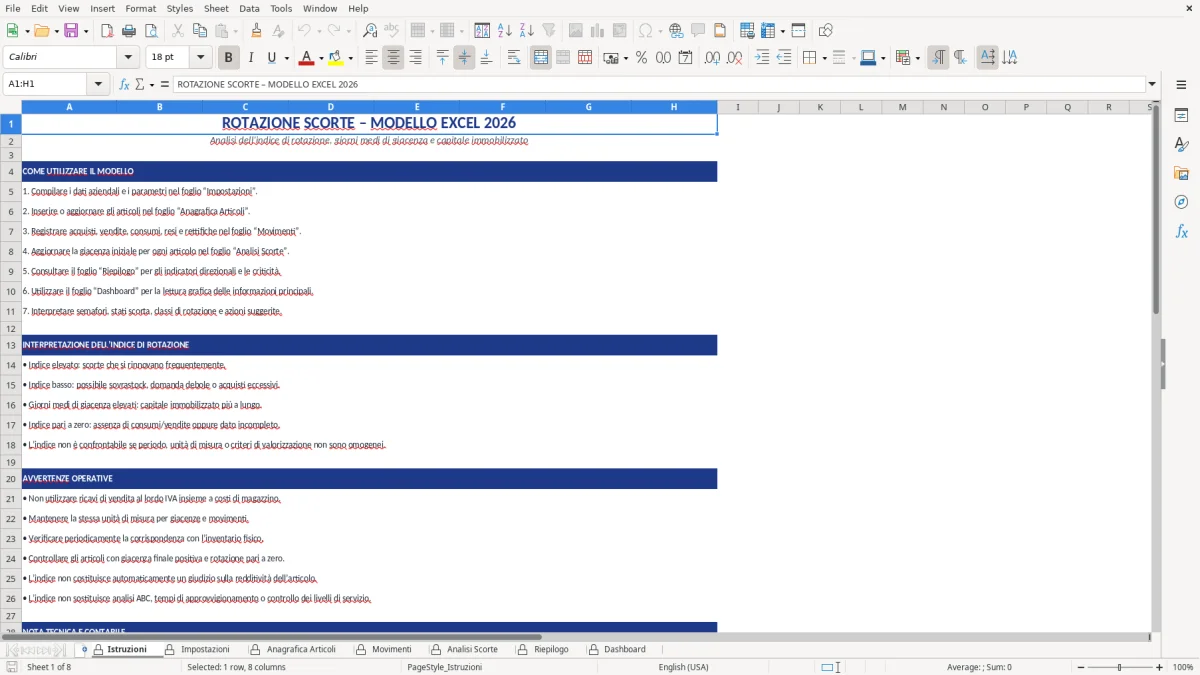Apply red font color swatch

pos(306,58)
